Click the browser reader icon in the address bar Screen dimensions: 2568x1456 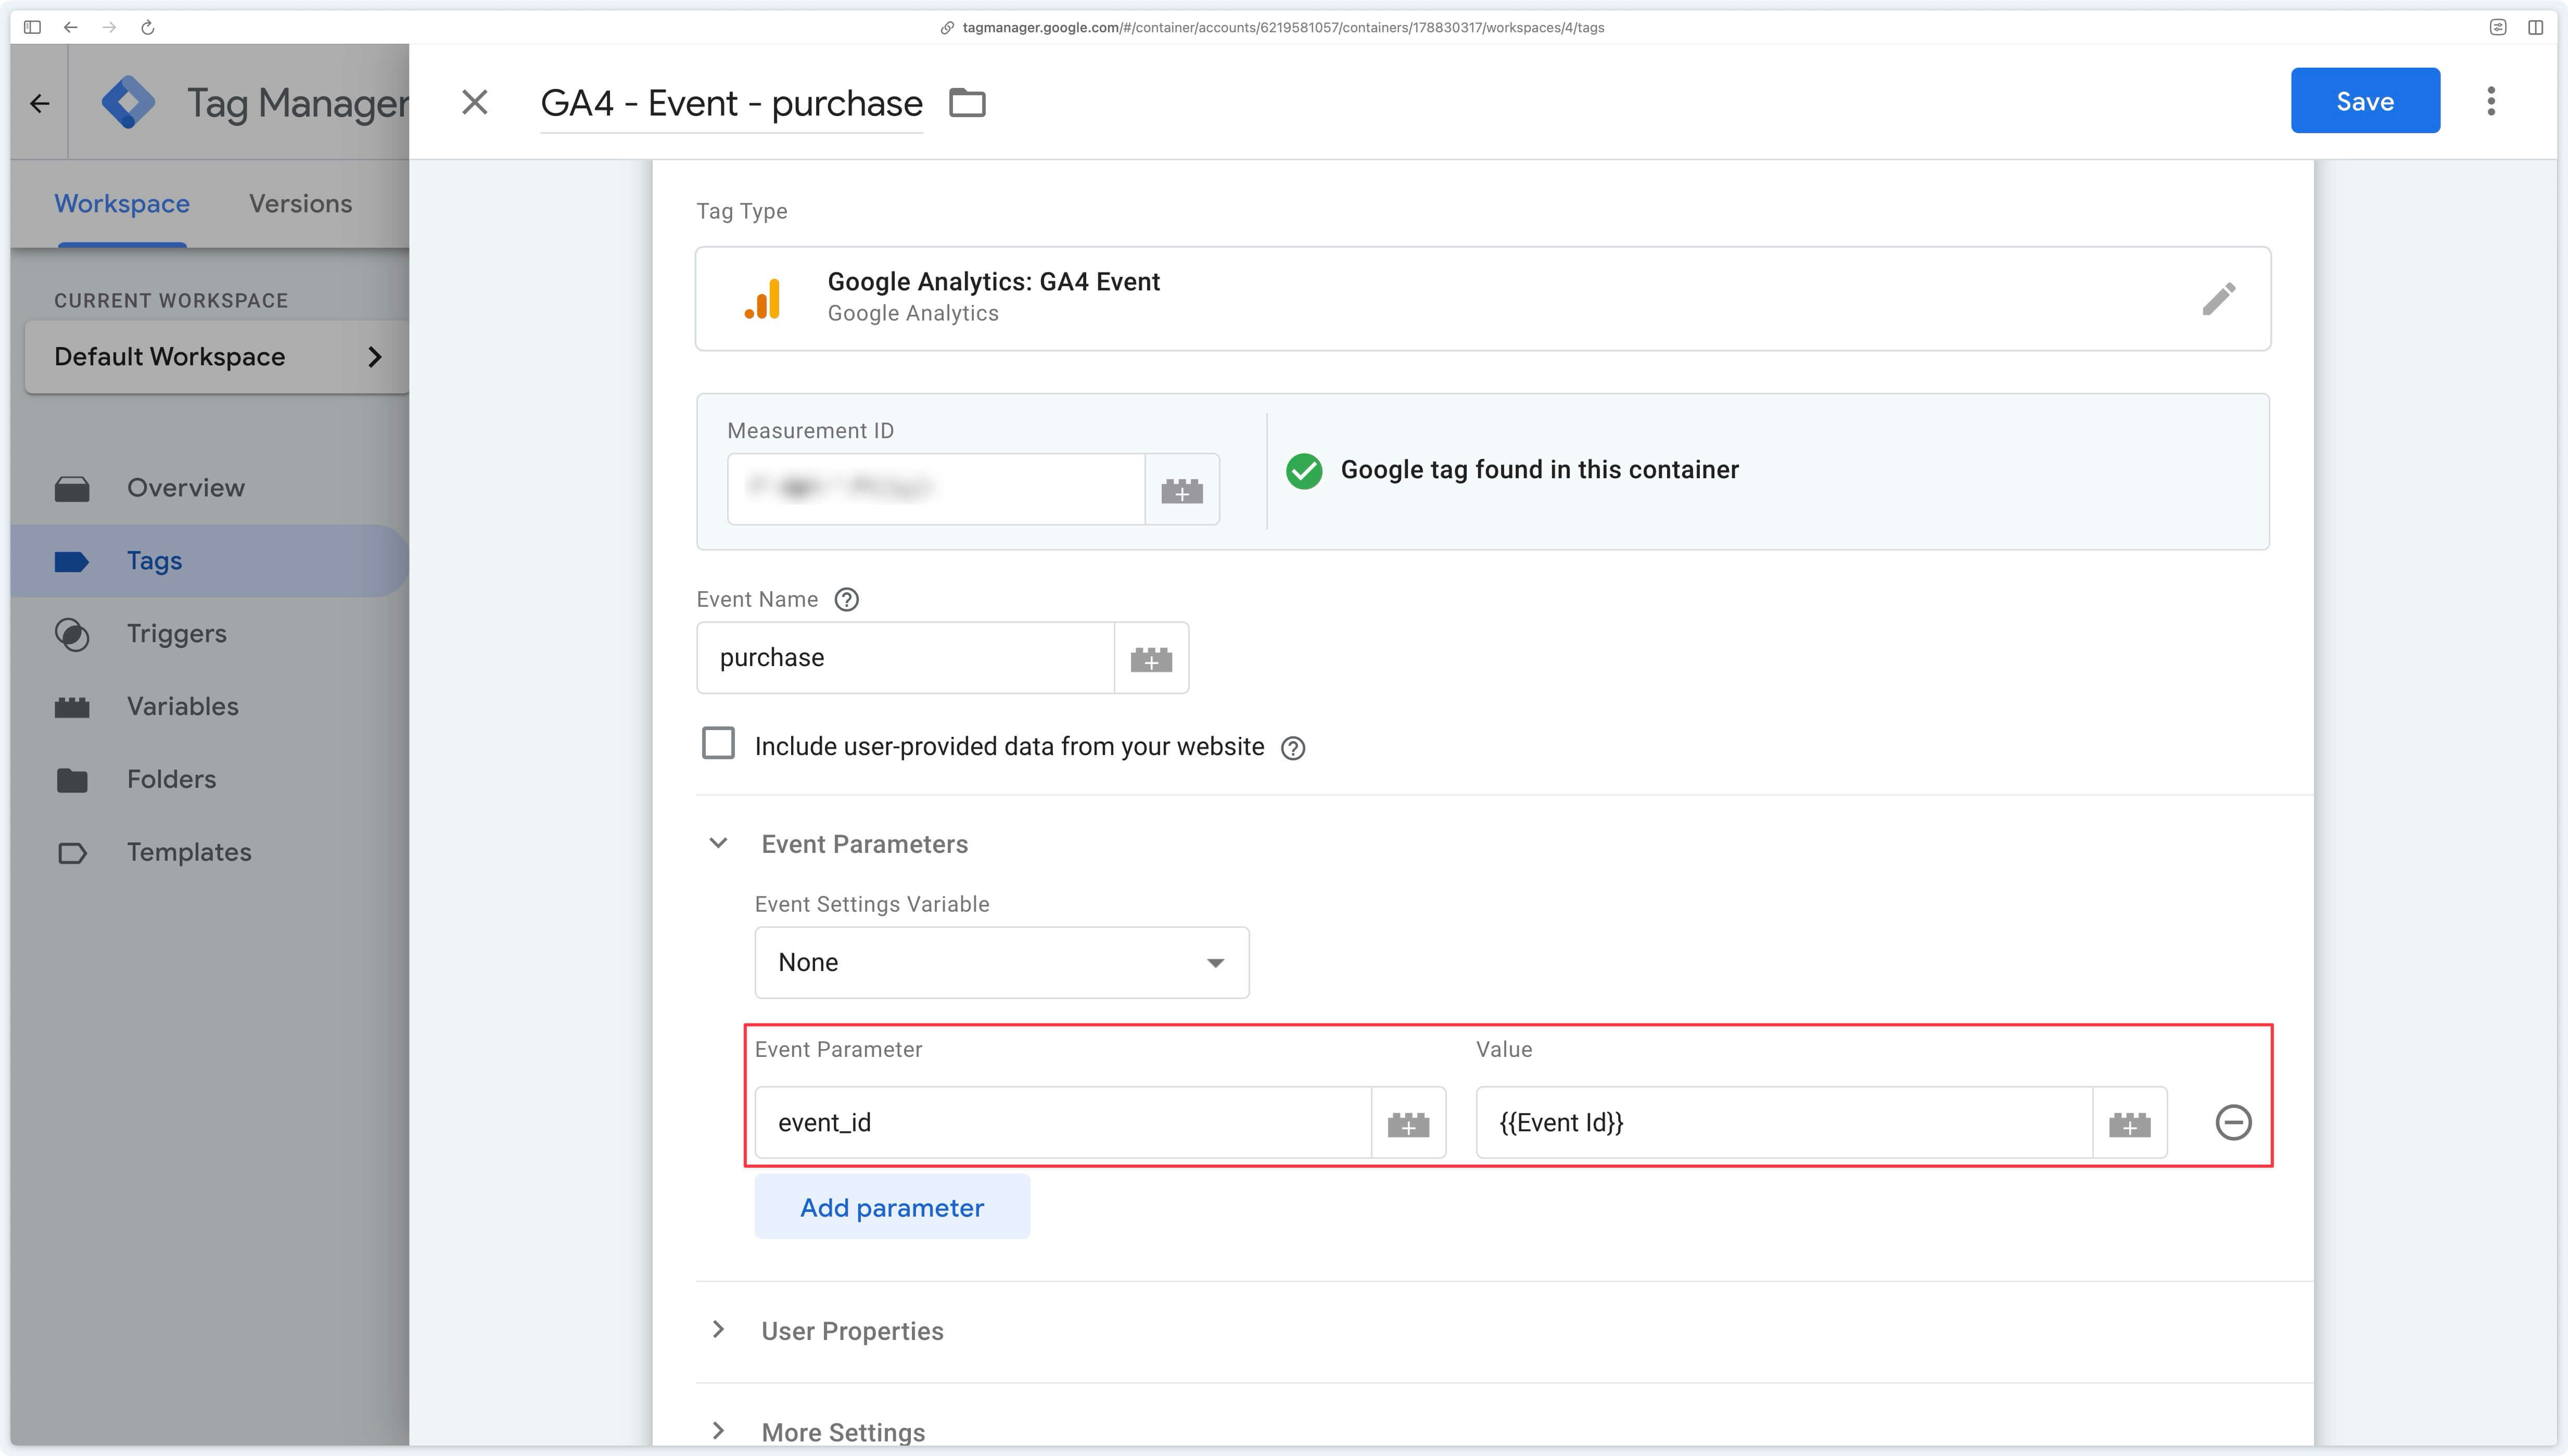pos(2497,27)
